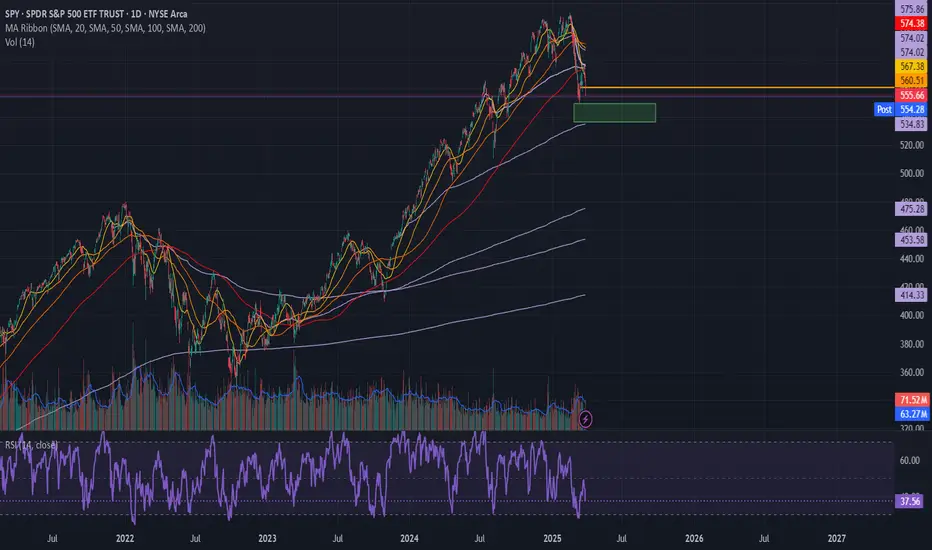Select the green rectangle drawing on chart
Image resolution: width=932 pixels, height=550 pixels.
(615, 112)
